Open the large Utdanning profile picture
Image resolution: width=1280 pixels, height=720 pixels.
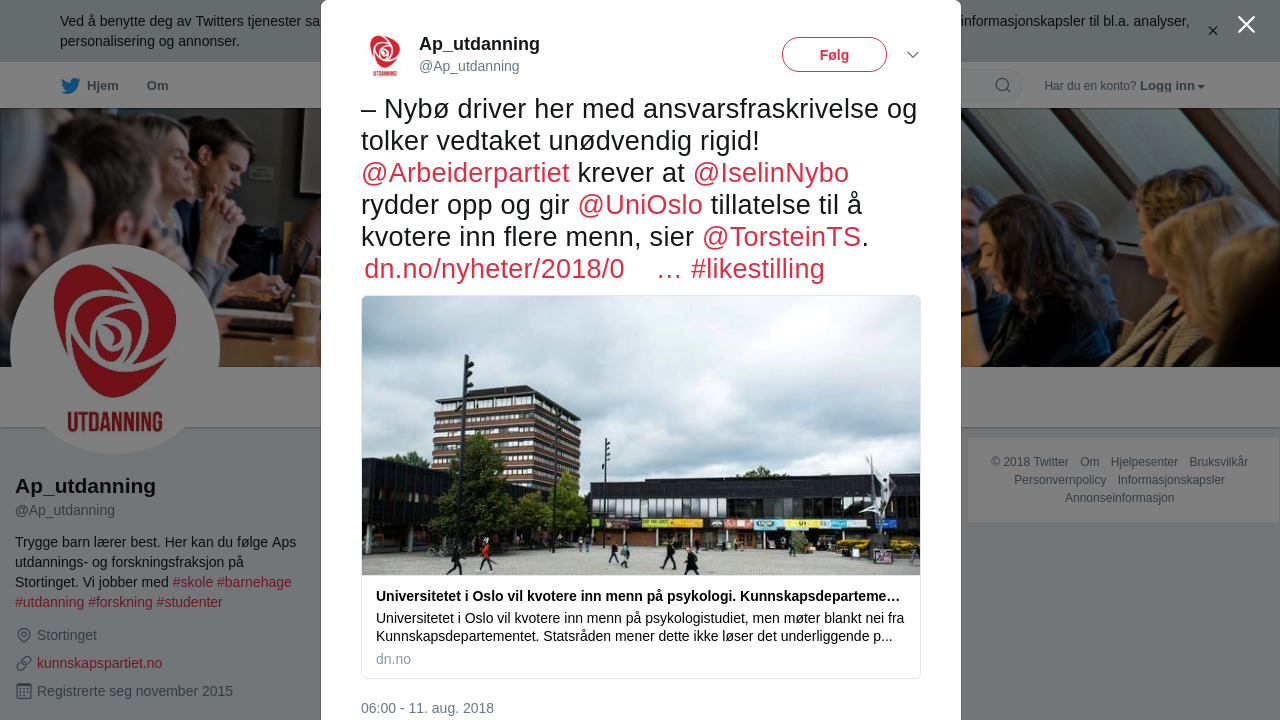pyautogui.click(x=115, y=350)
